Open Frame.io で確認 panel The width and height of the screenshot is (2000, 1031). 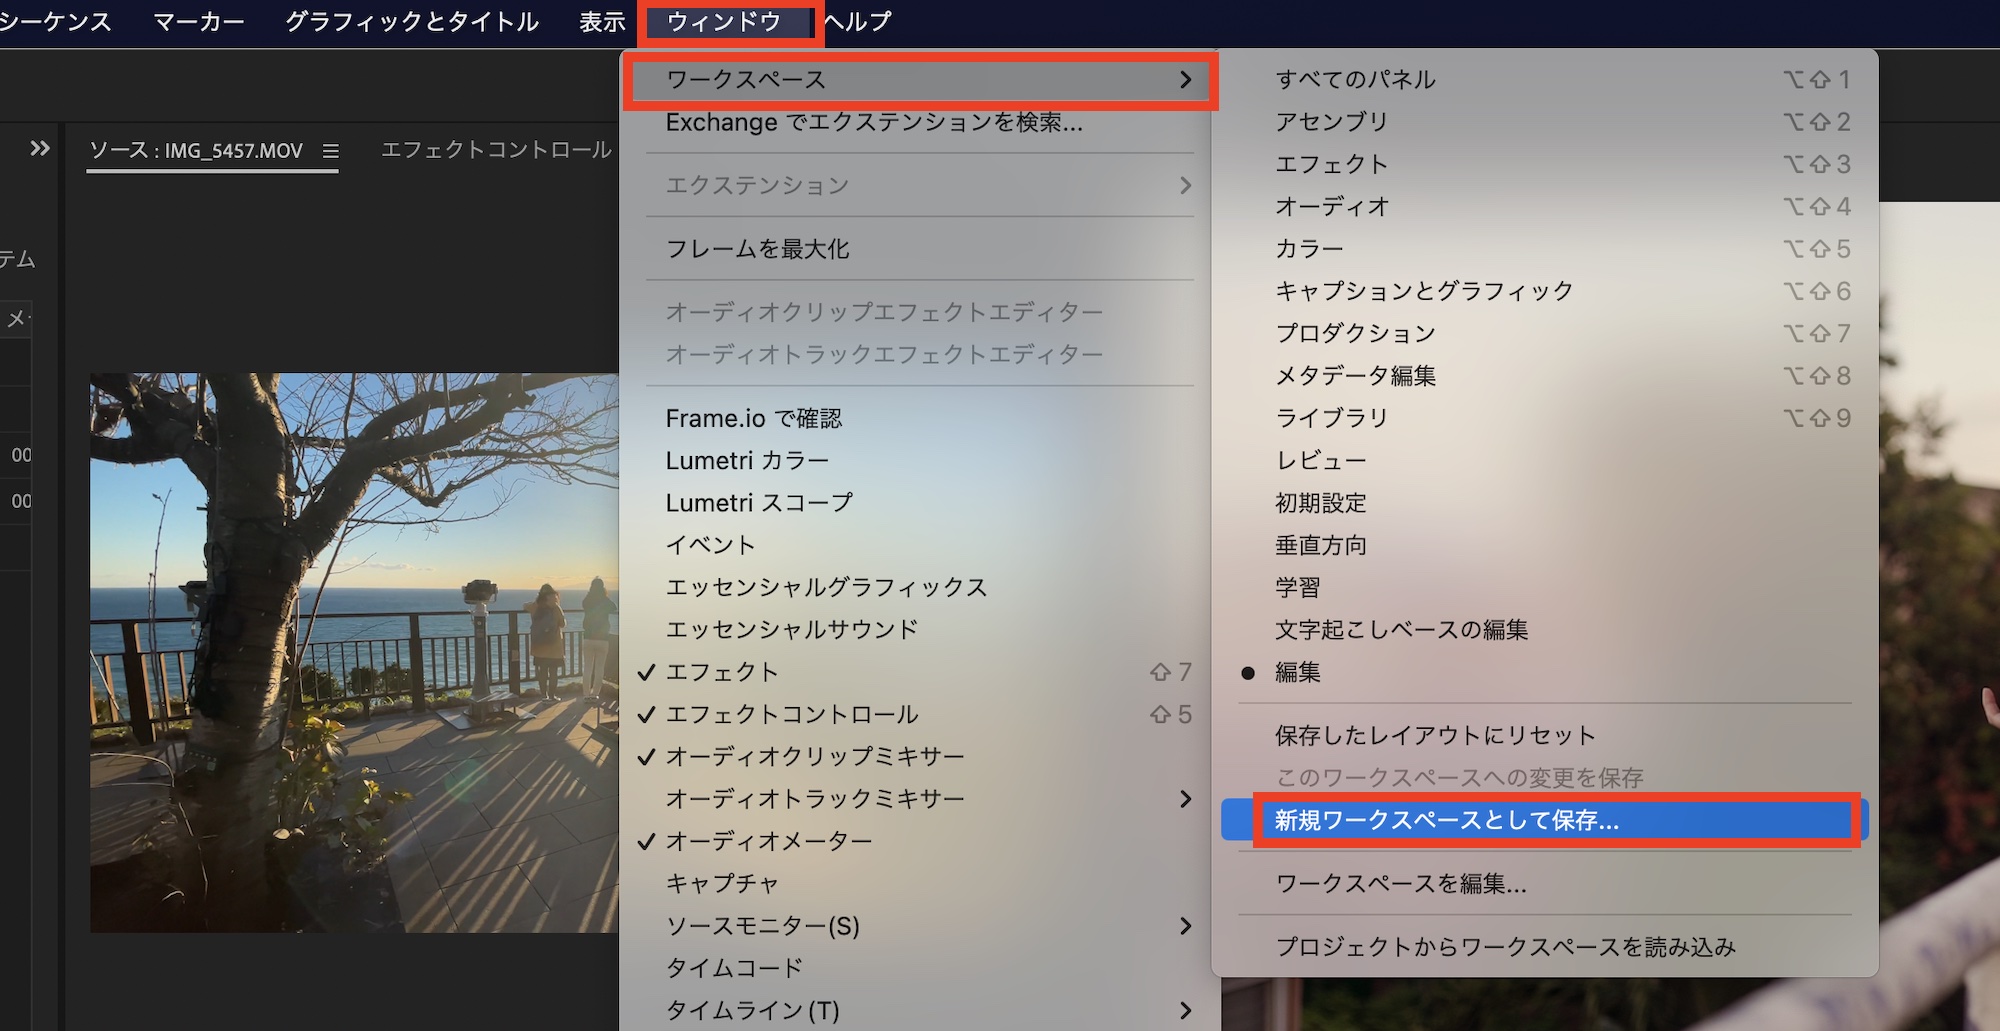coord(920,418)
